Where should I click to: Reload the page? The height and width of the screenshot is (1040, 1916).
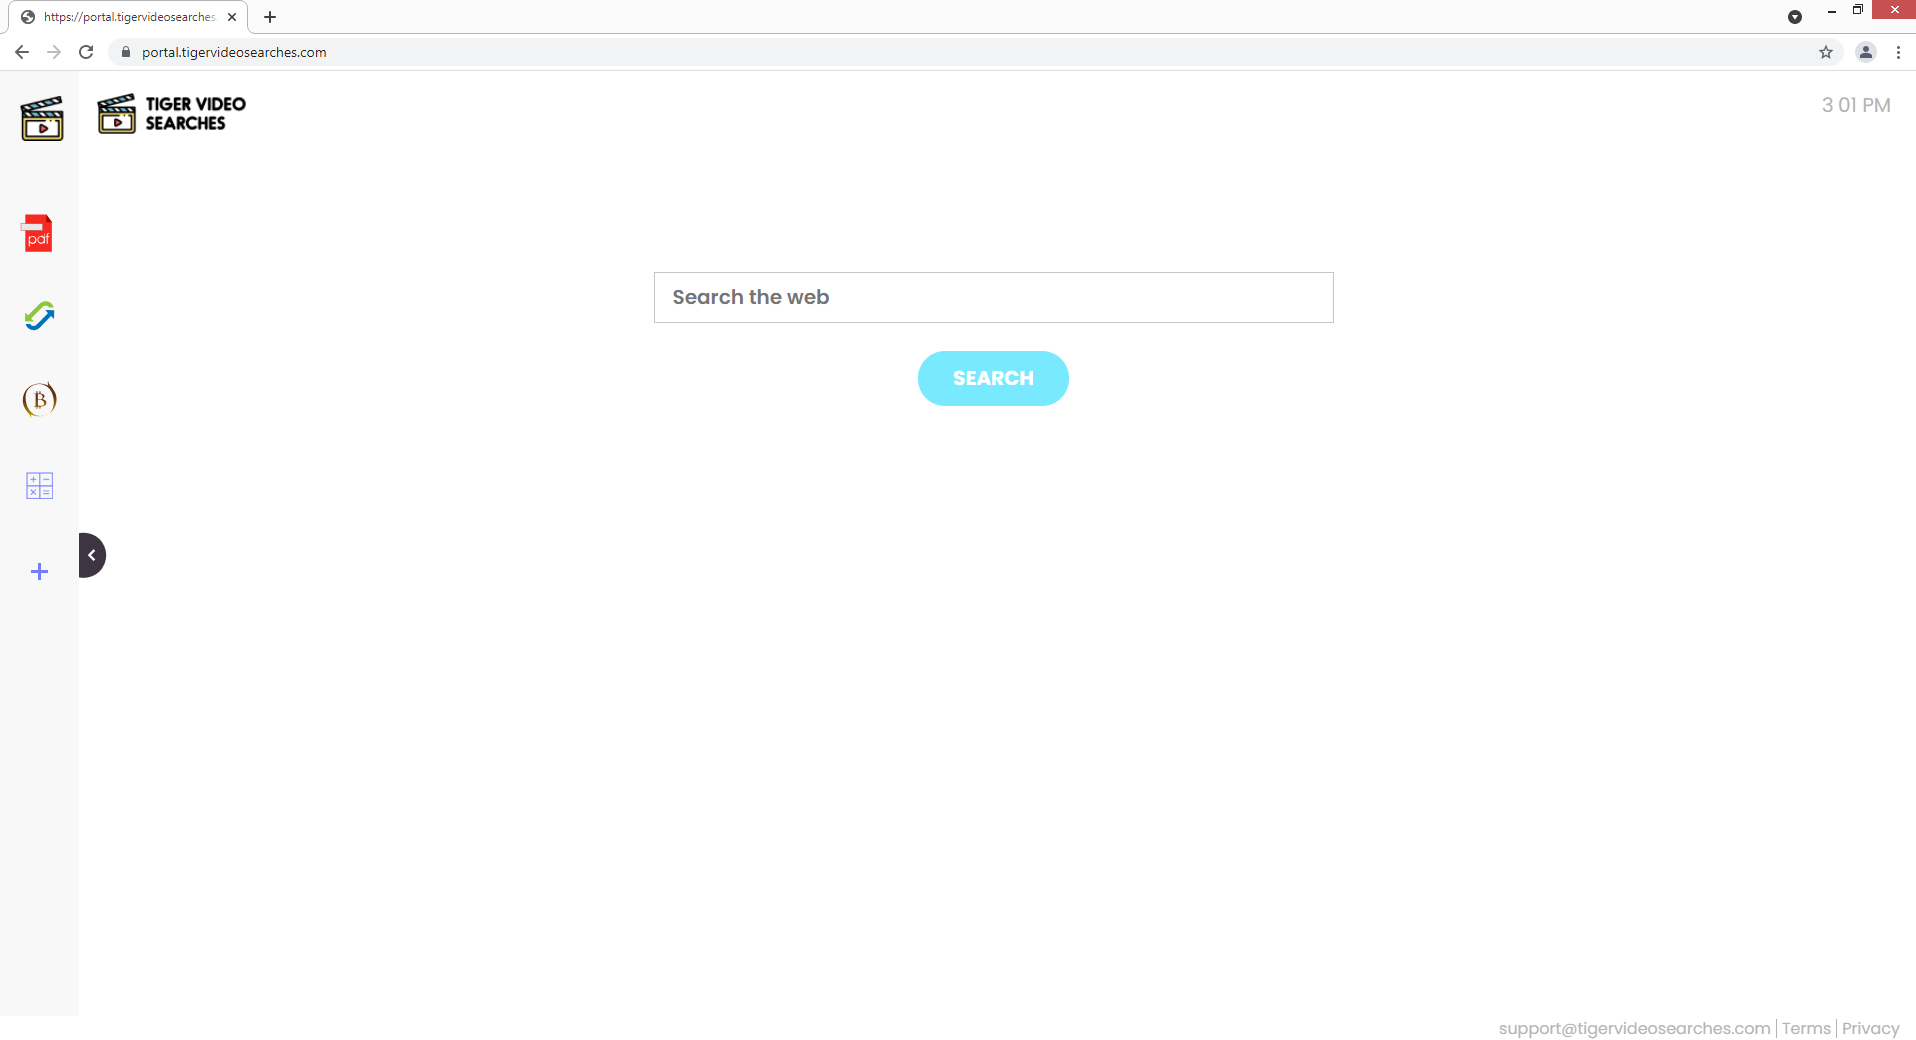(86, 52)
